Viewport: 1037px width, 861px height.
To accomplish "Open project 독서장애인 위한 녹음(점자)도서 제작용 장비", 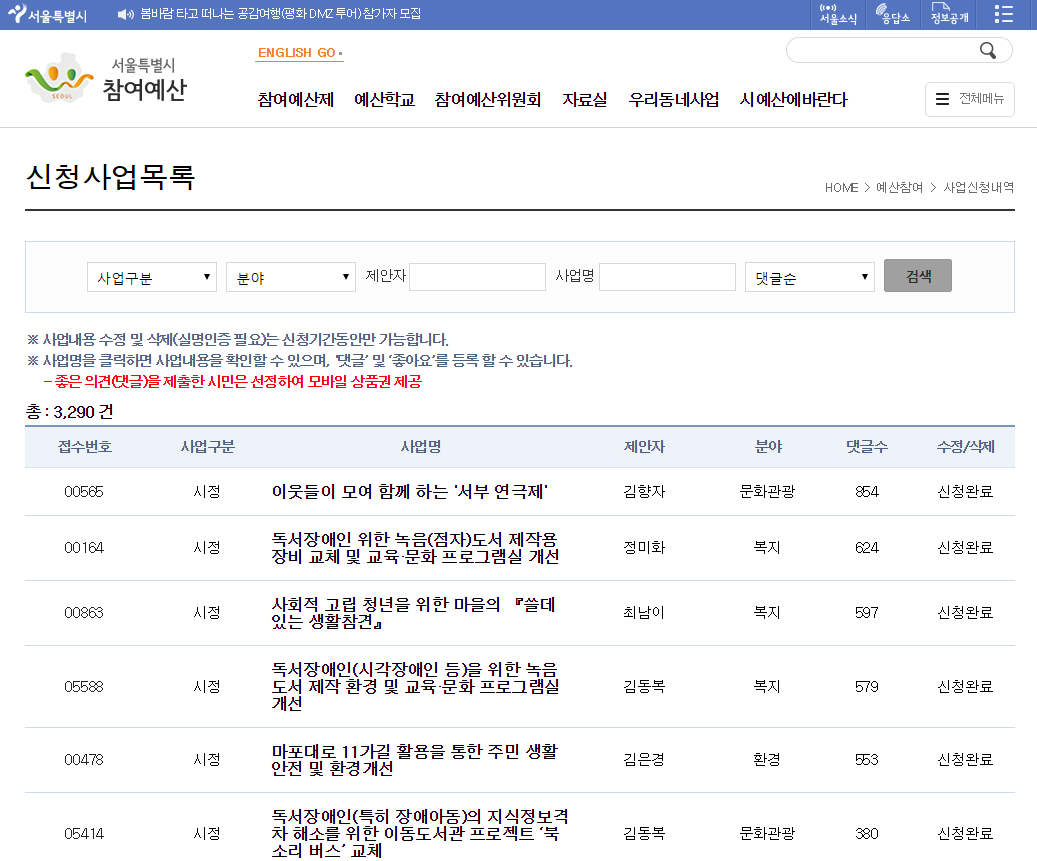I will (415, 548).
